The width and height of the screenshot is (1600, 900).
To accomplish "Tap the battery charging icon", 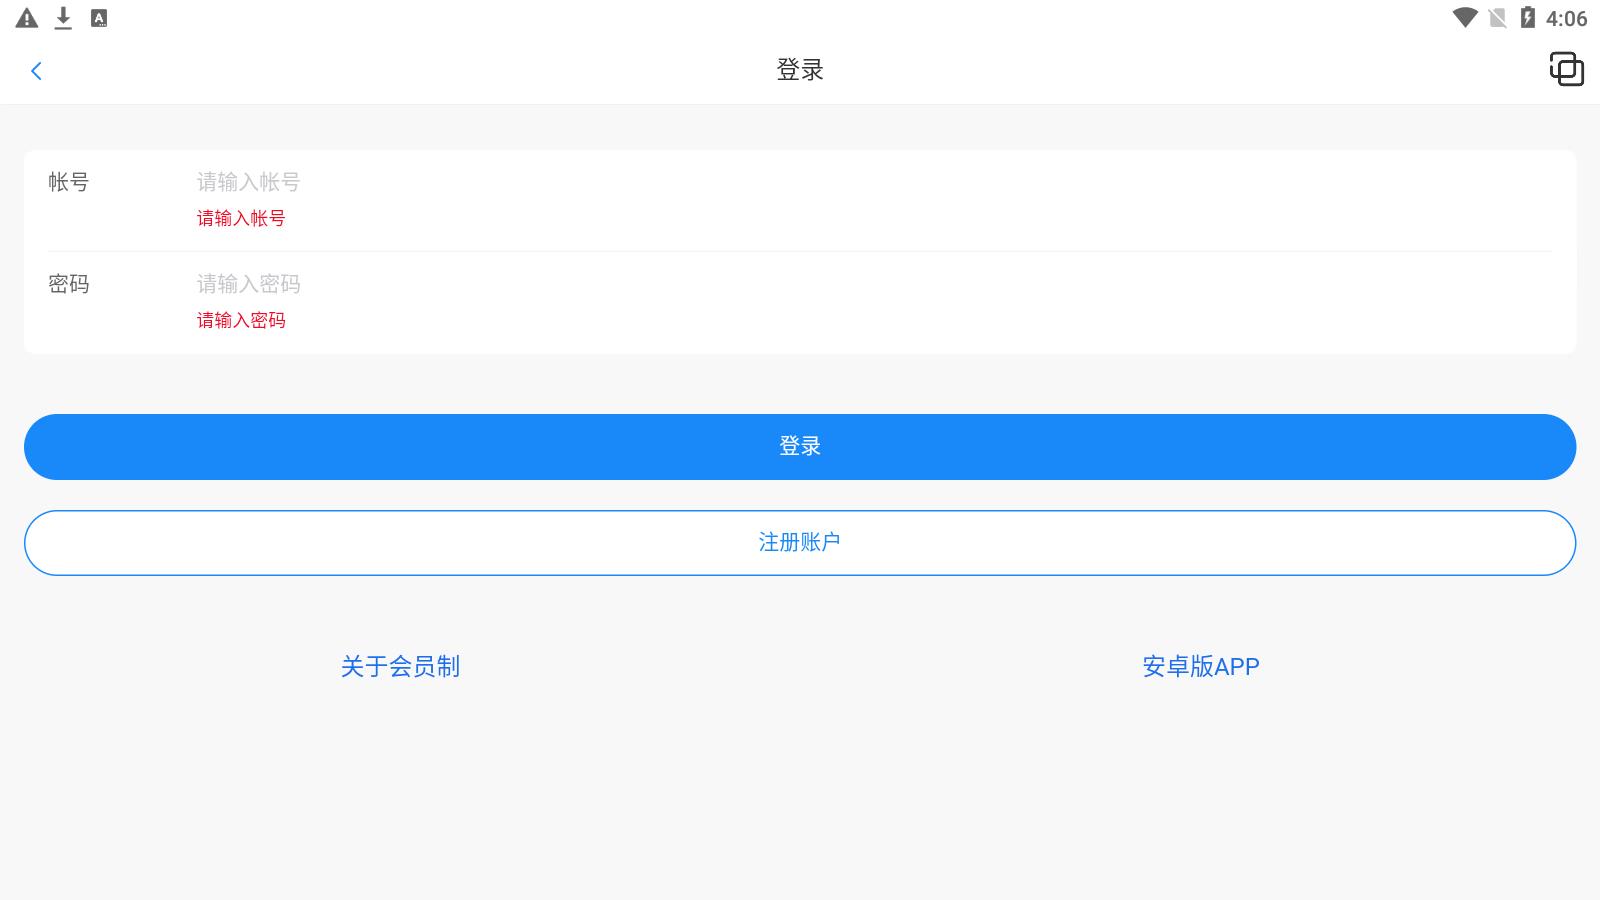I will [x=1527, y=18].
